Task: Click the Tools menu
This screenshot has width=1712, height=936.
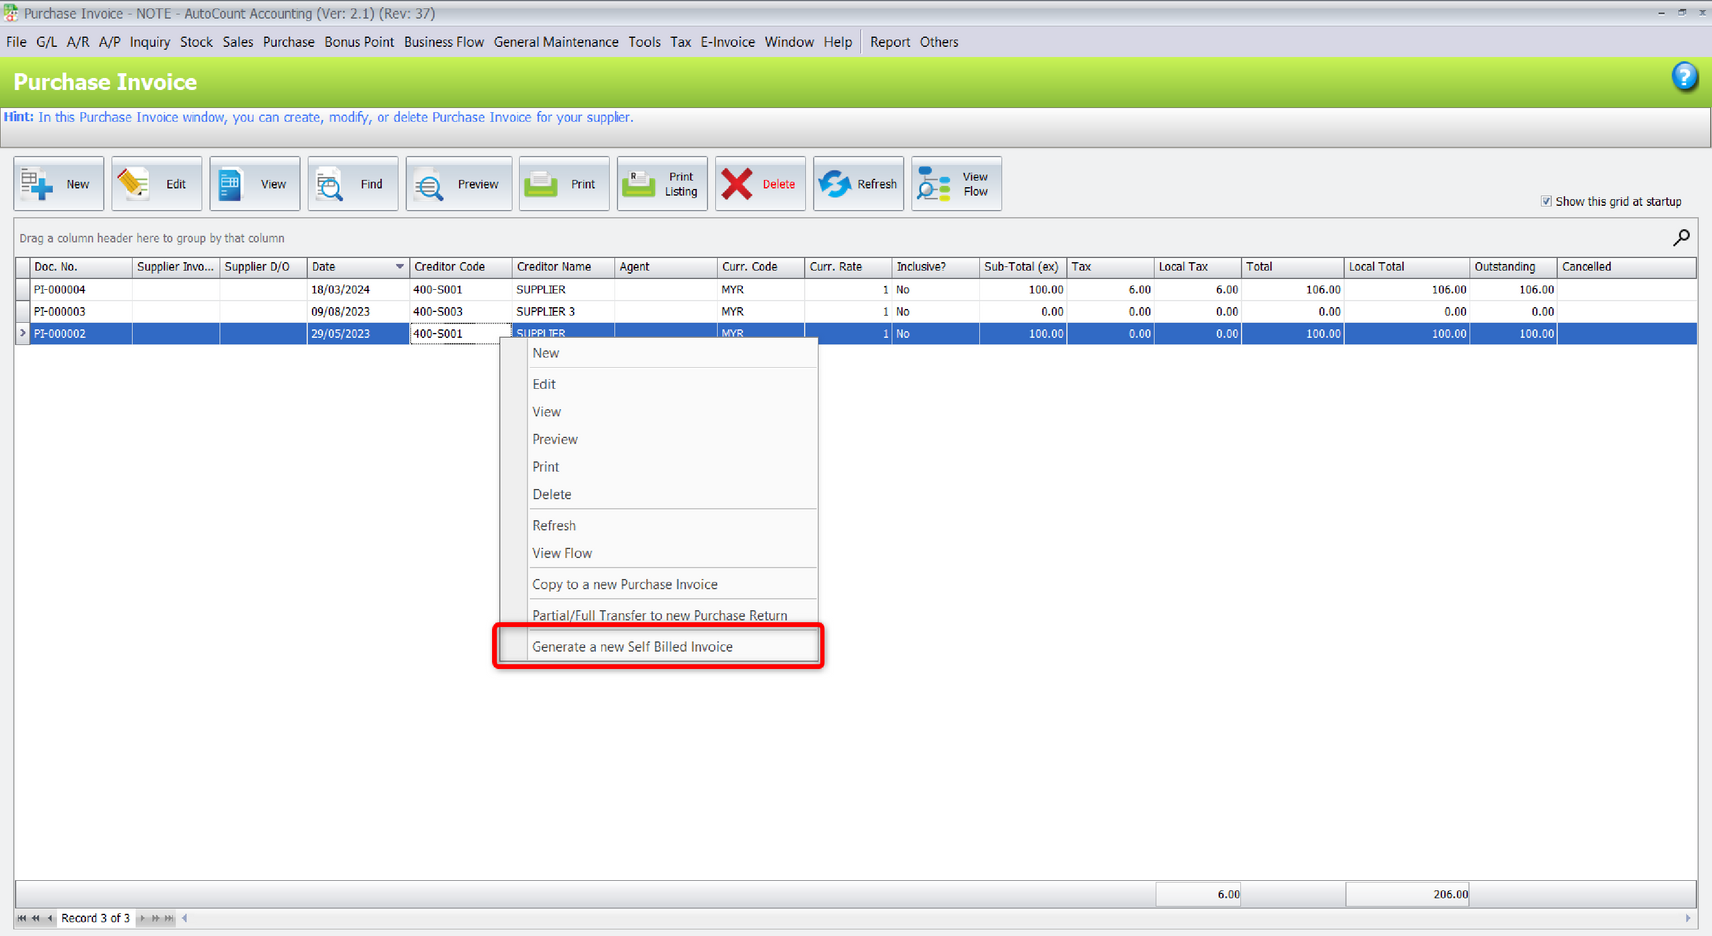Action: 644,42
